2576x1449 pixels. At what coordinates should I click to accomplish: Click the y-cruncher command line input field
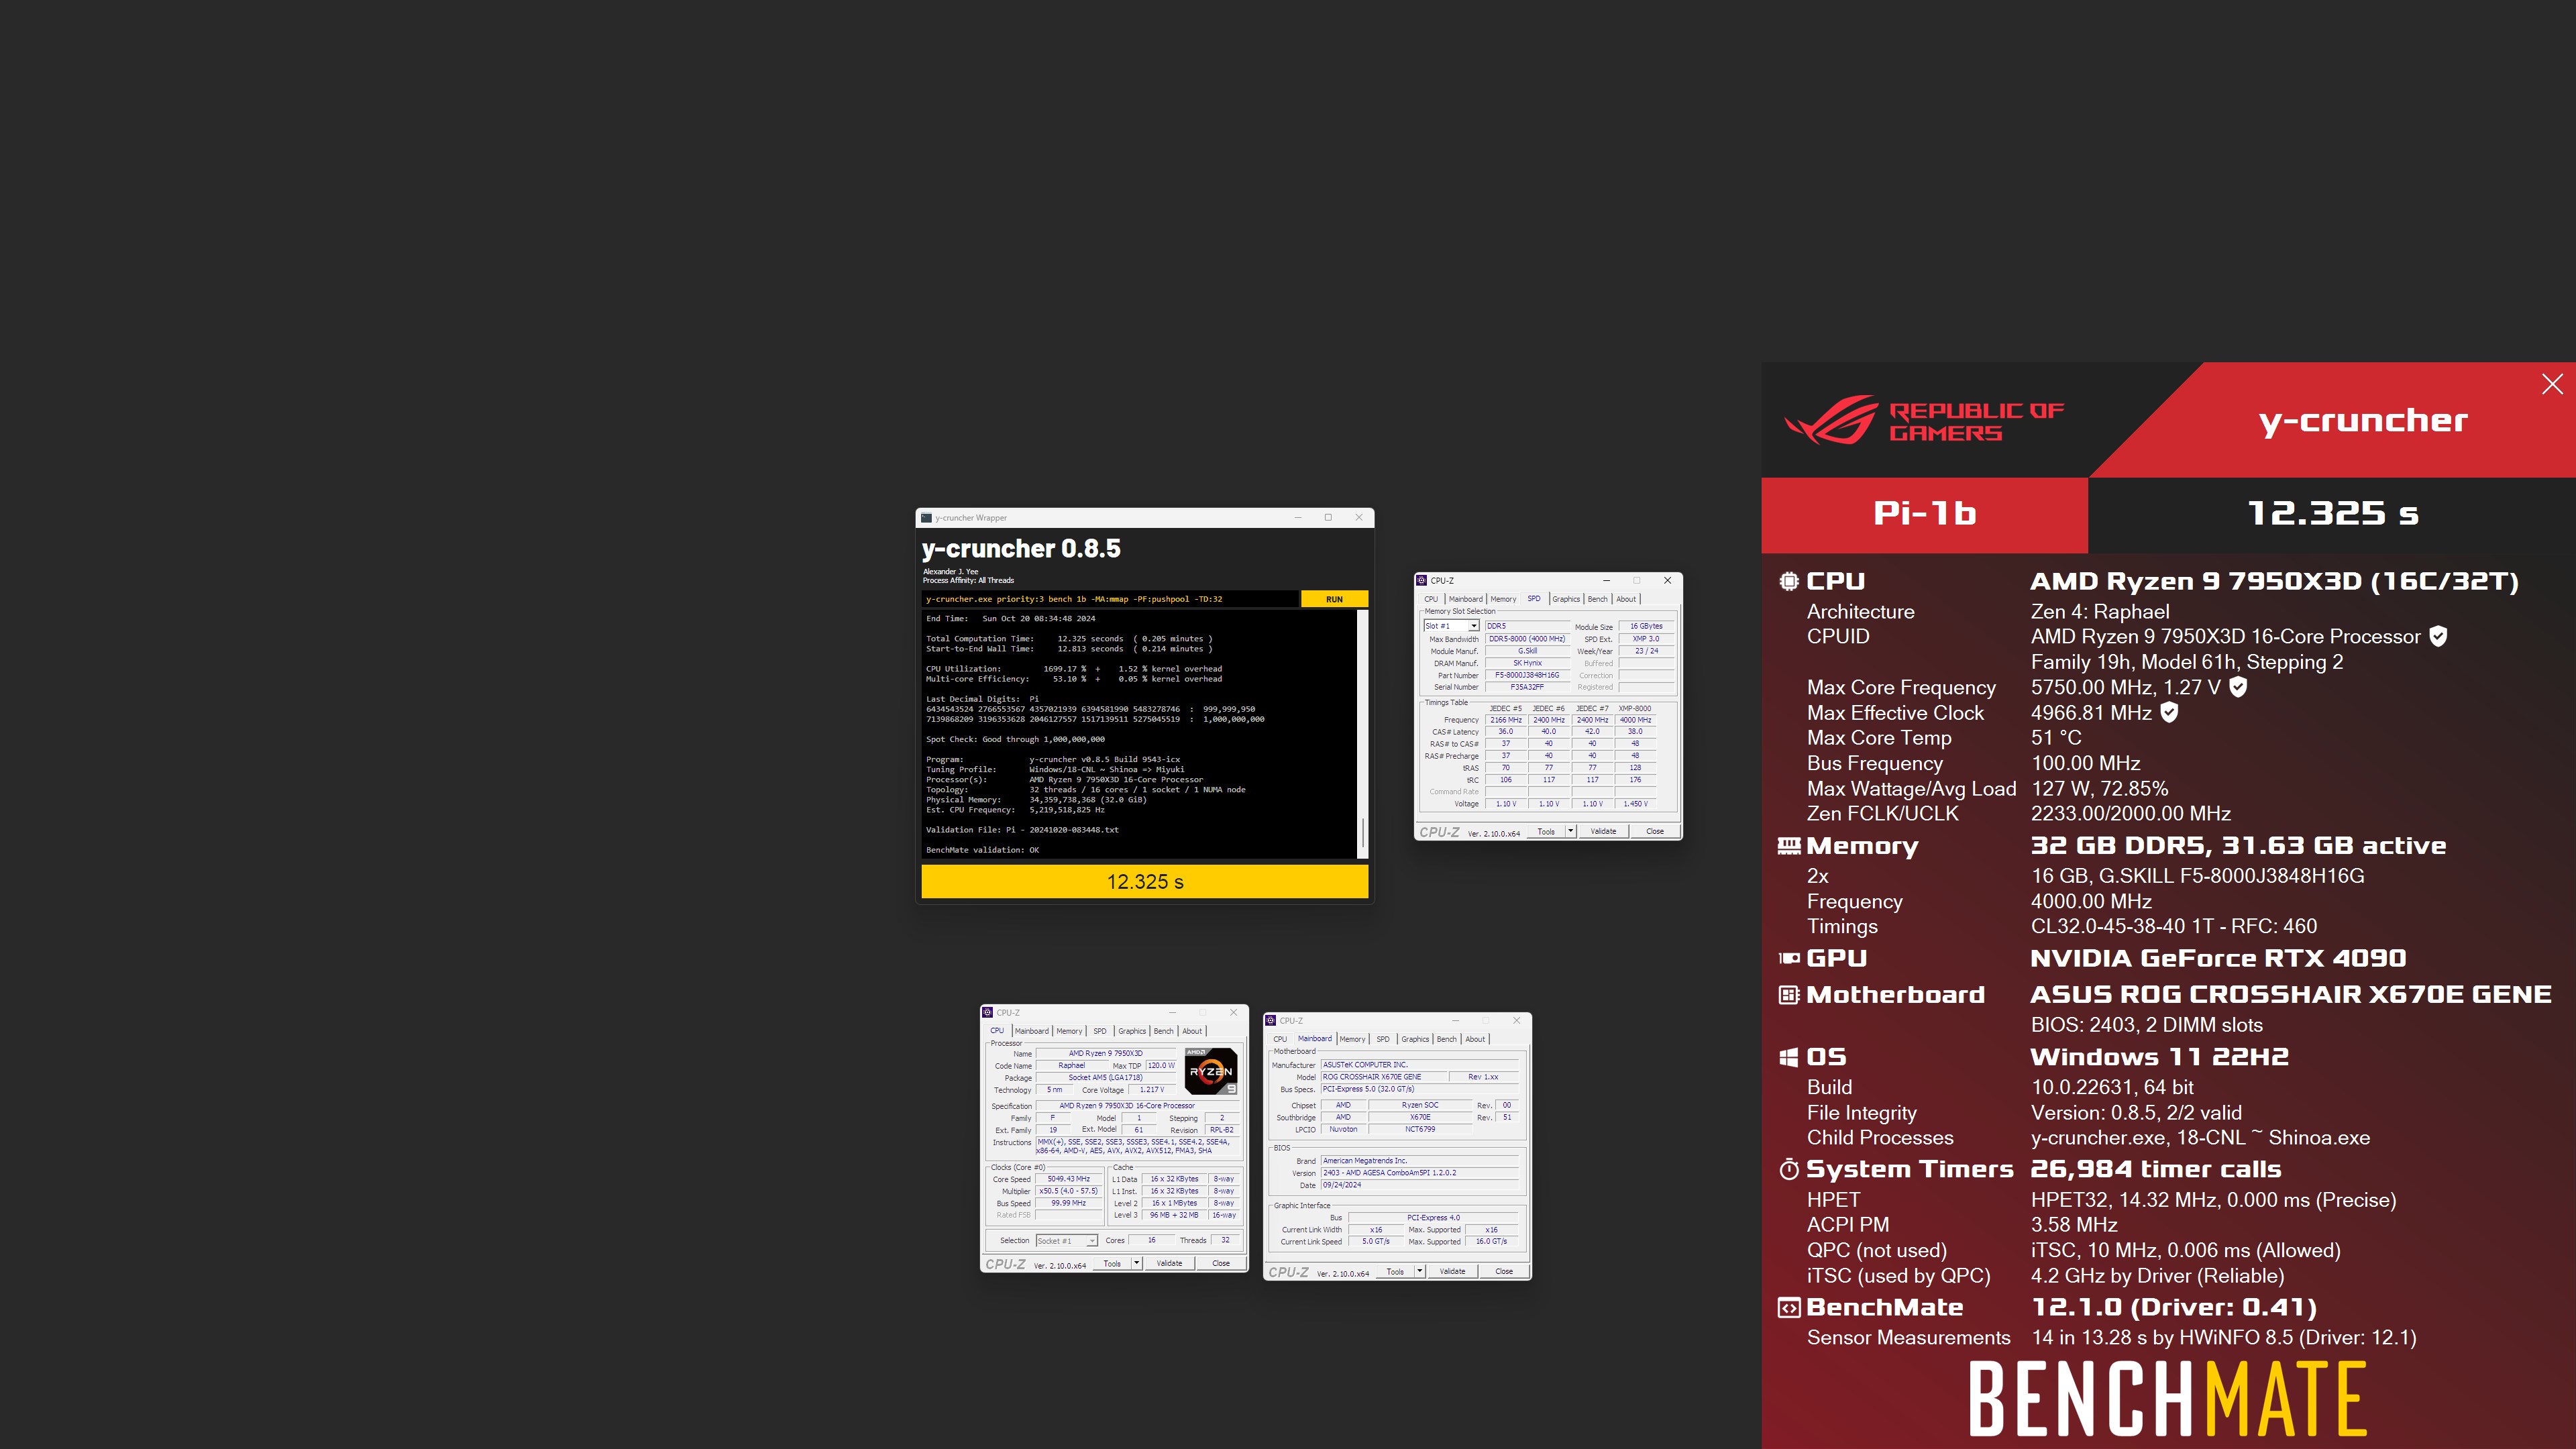[x=1110, y=599]
